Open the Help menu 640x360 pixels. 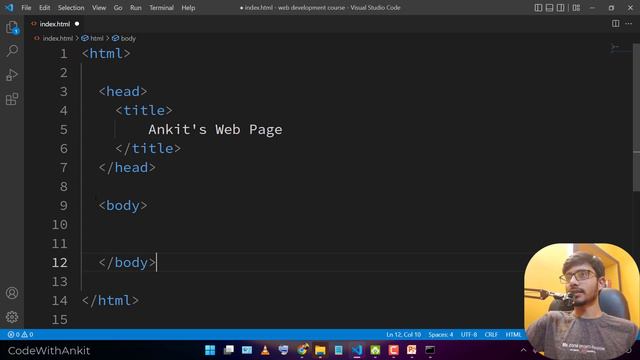(x=188, y=8)
